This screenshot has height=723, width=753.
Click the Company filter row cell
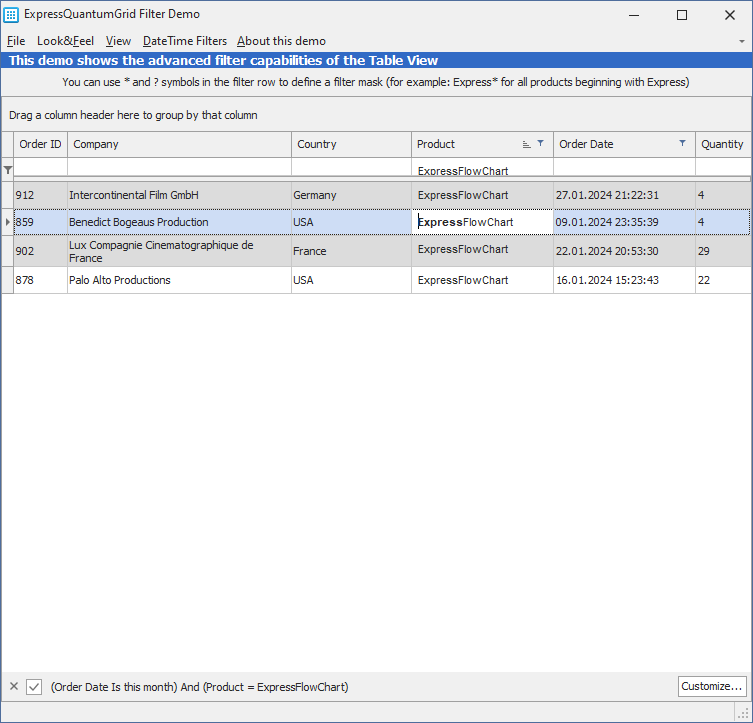[179, 168]
